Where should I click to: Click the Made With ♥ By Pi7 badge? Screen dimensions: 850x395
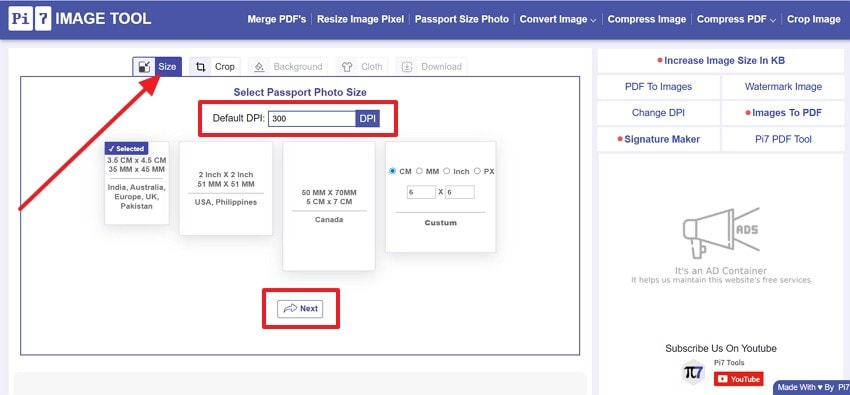coord(812,387)
